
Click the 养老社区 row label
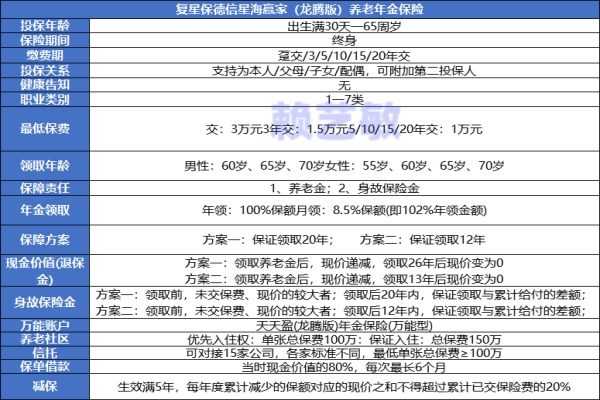(45, 339)
